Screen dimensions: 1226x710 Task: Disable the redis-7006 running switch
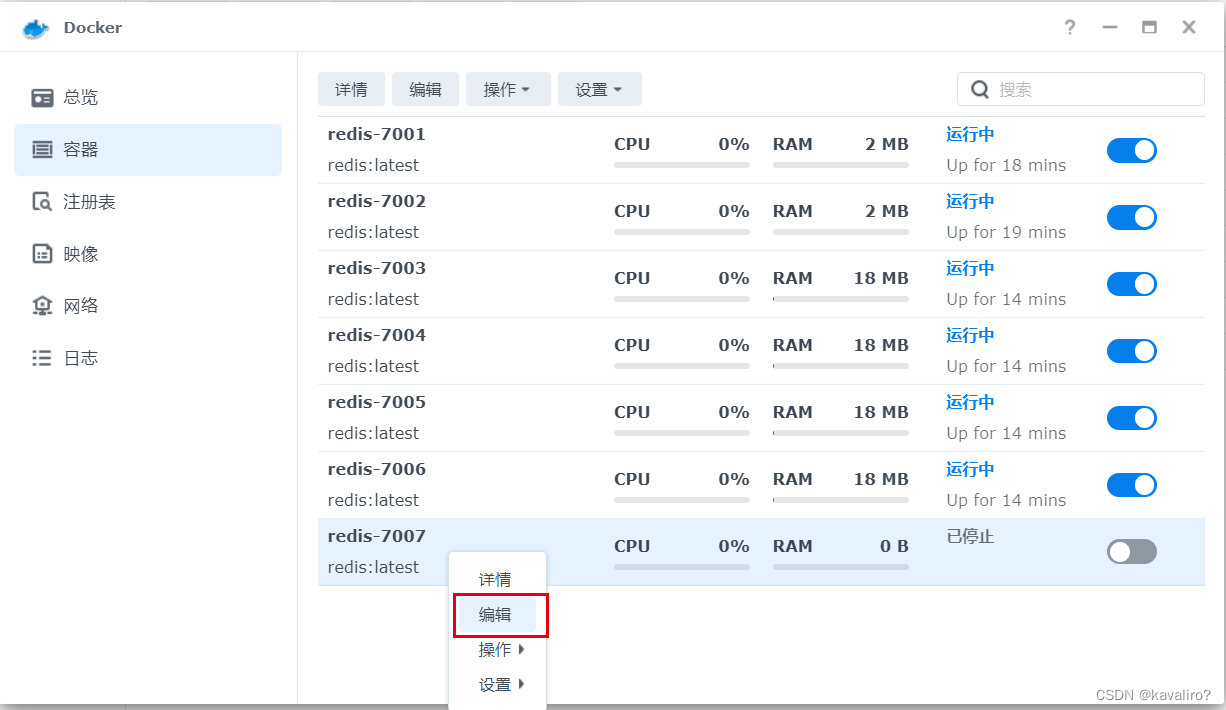(x=1132, y=485)
